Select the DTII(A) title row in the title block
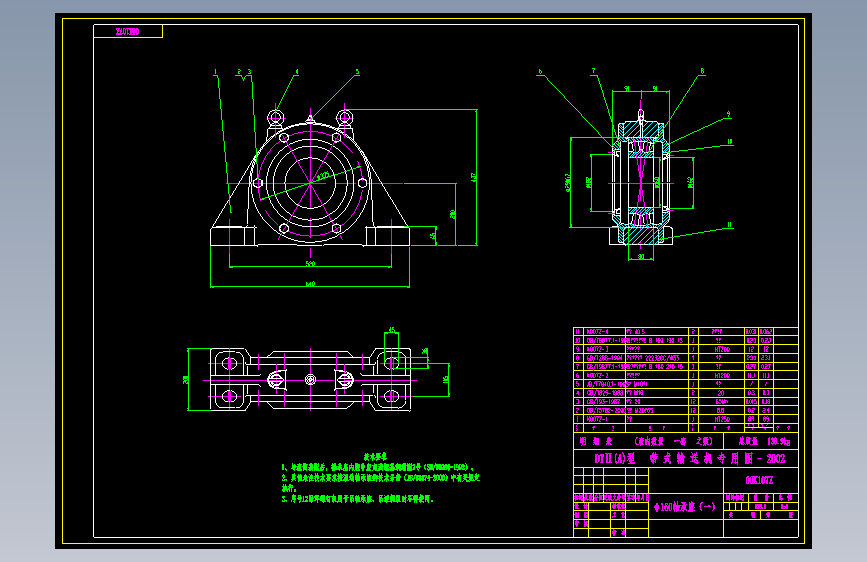This screenshot has width=867, height=562. (x=686, y=459)
